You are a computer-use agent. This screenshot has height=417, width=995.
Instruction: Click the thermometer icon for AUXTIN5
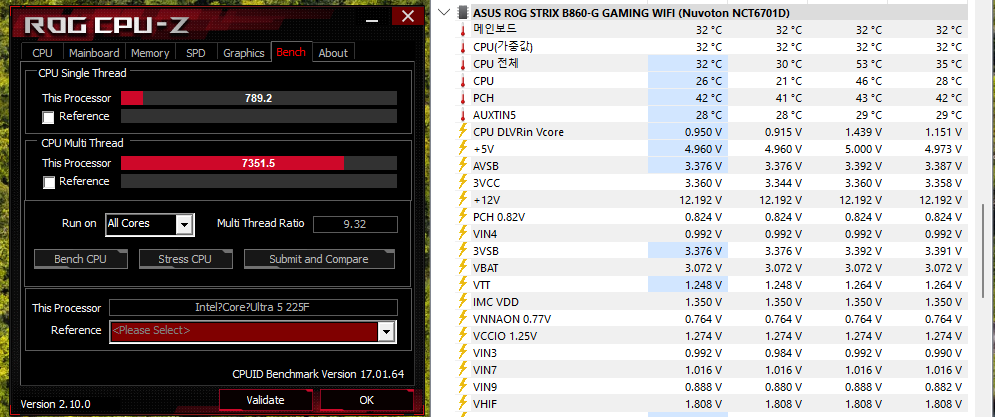(463, 115)
